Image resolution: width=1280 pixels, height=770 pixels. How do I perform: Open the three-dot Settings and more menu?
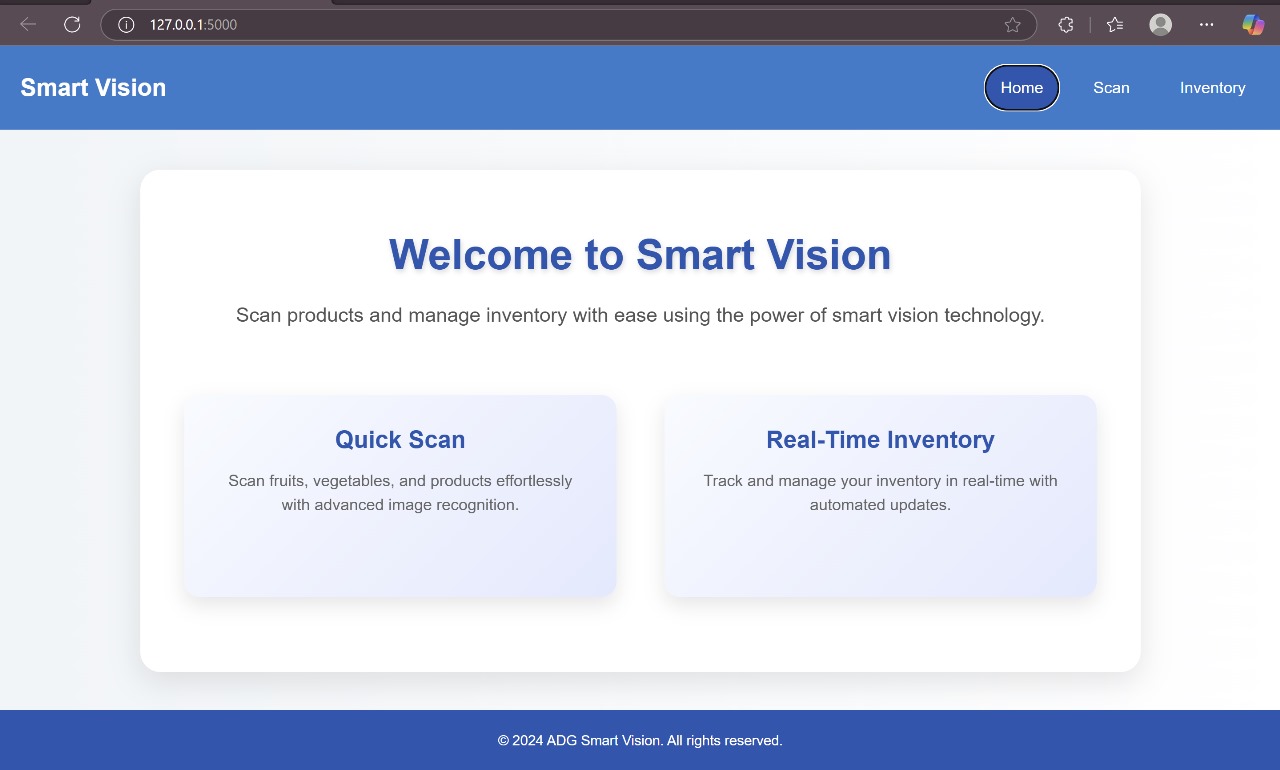[x=1206, y=25]
